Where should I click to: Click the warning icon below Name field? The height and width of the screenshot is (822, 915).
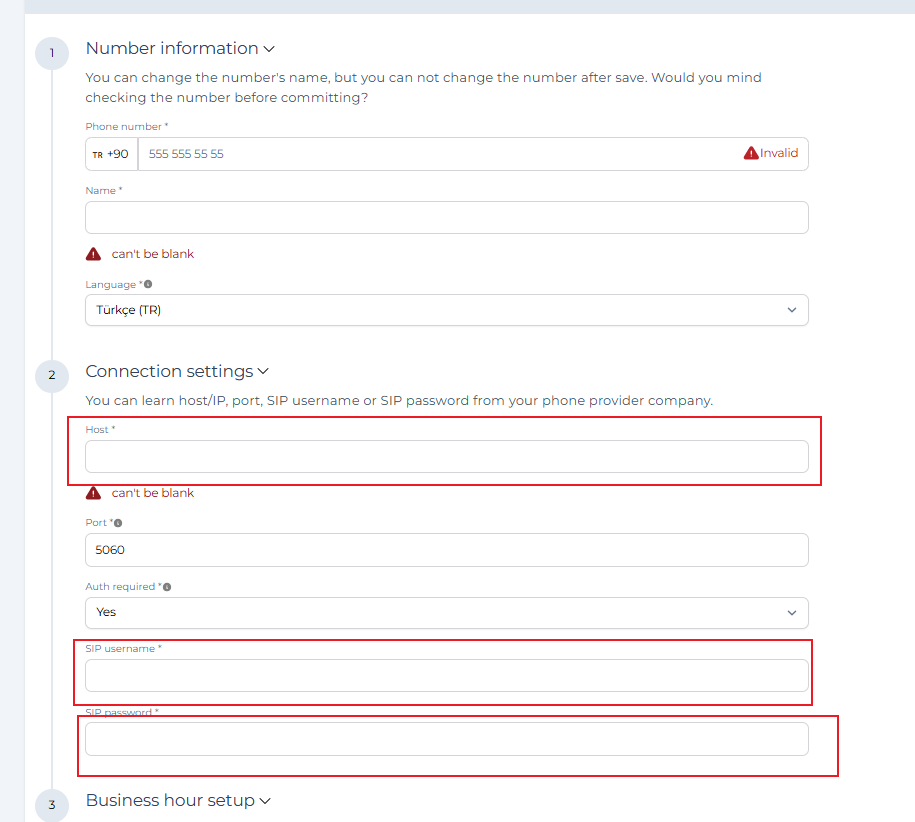pos(94,254)
